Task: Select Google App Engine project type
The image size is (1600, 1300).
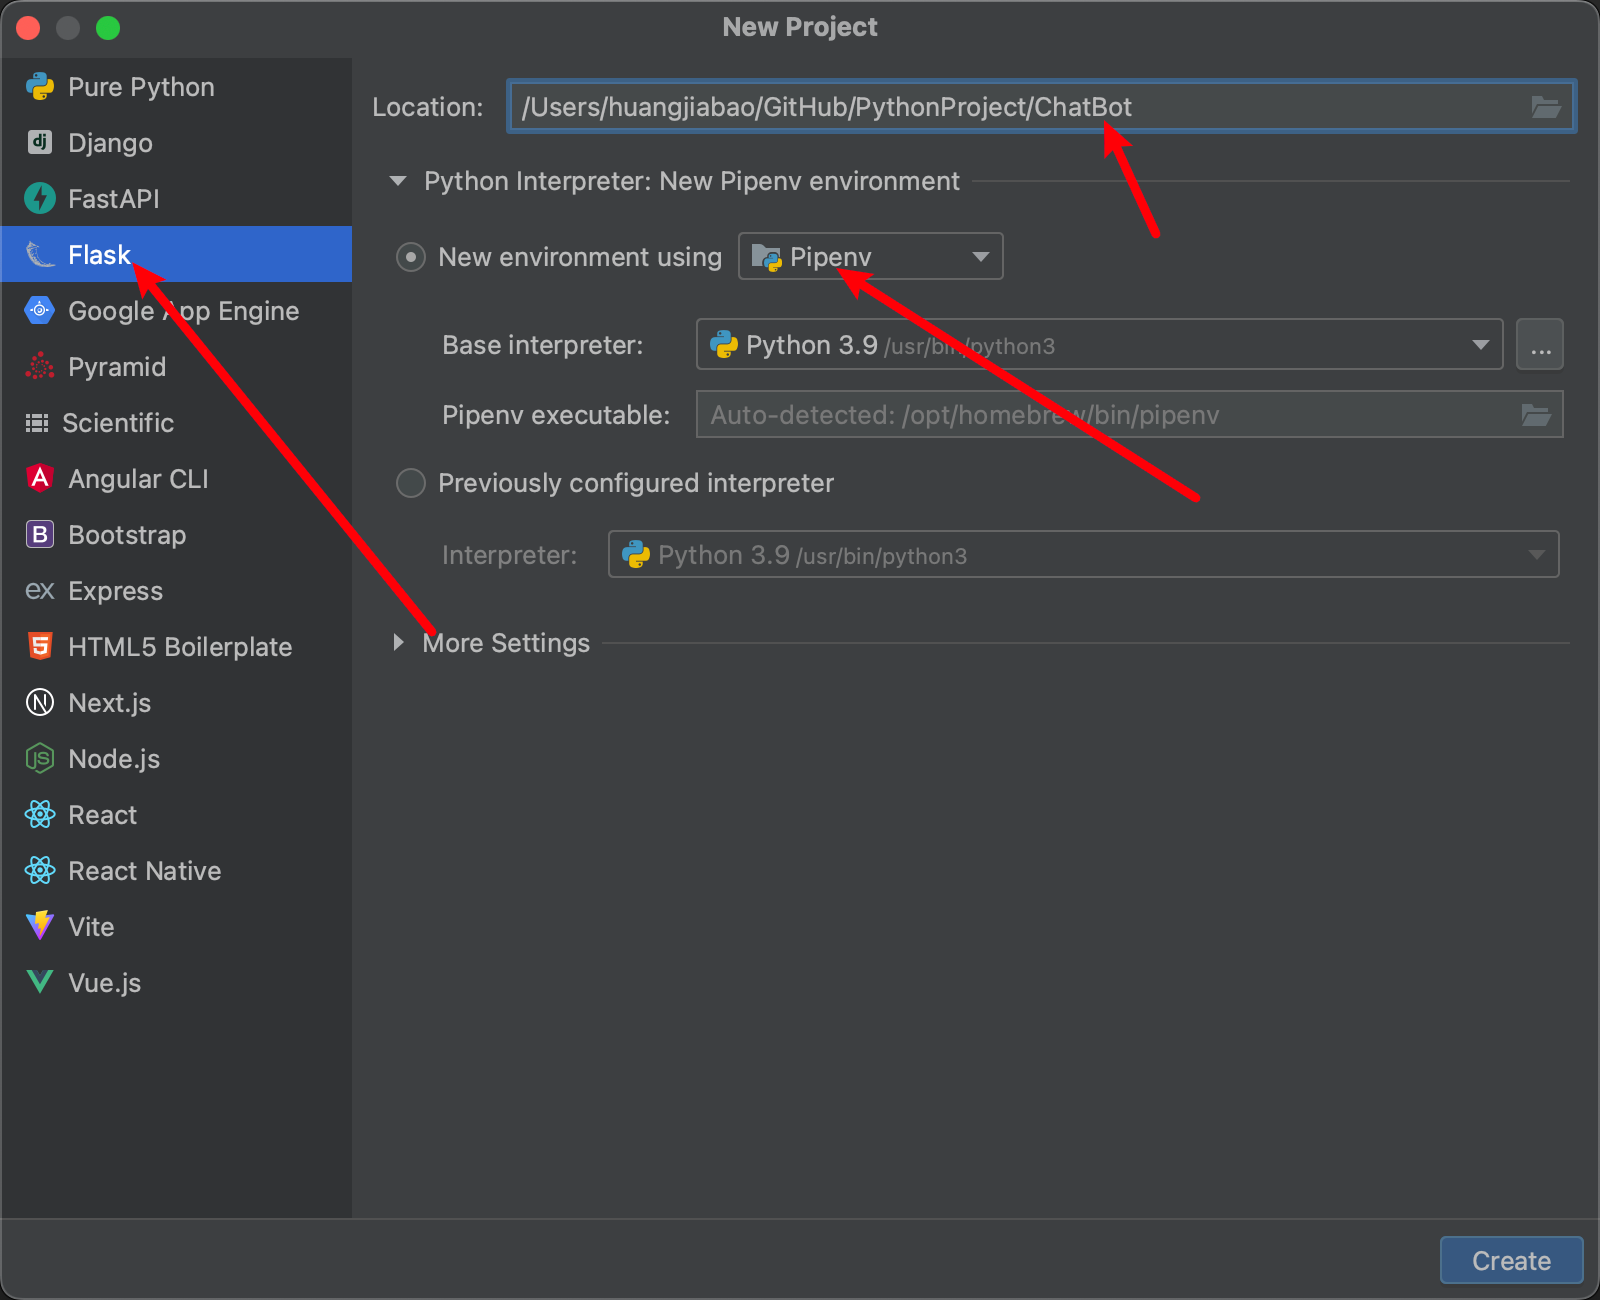Action: (176, 311)
